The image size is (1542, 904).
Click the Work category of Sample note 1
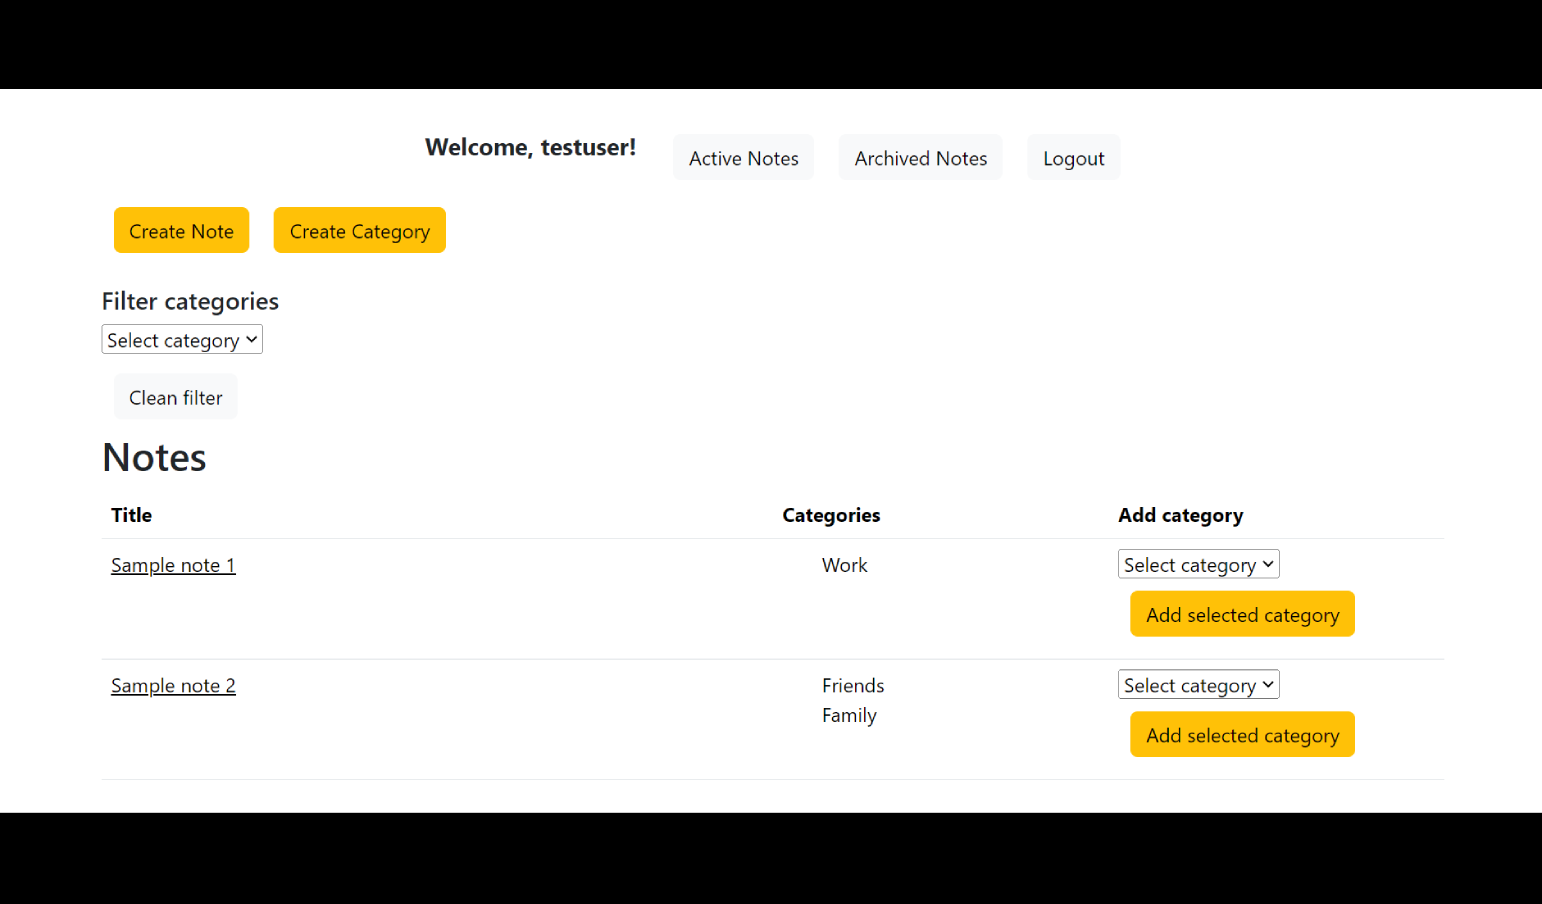point(844,565)
